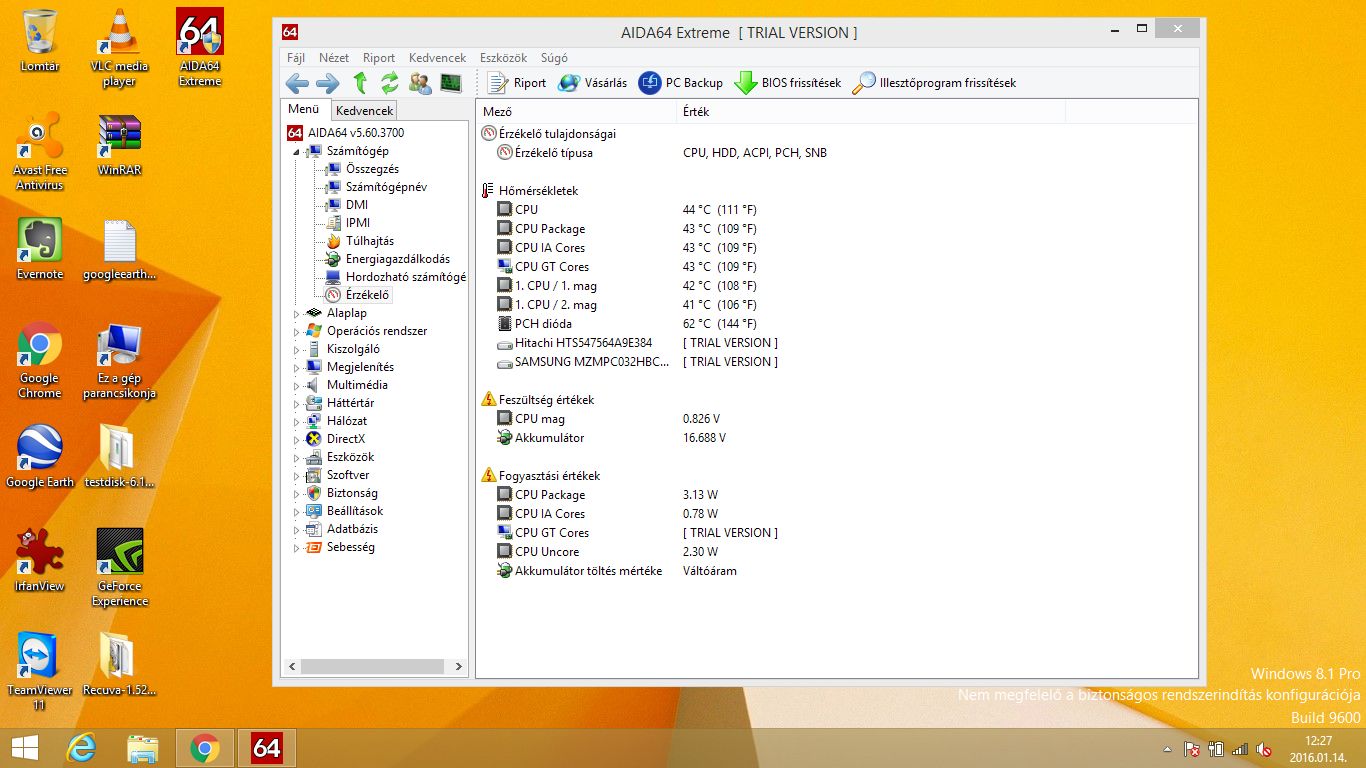
Task: Switch to the Menü tab
Action: pyautogui.click(x=304, y=109)
